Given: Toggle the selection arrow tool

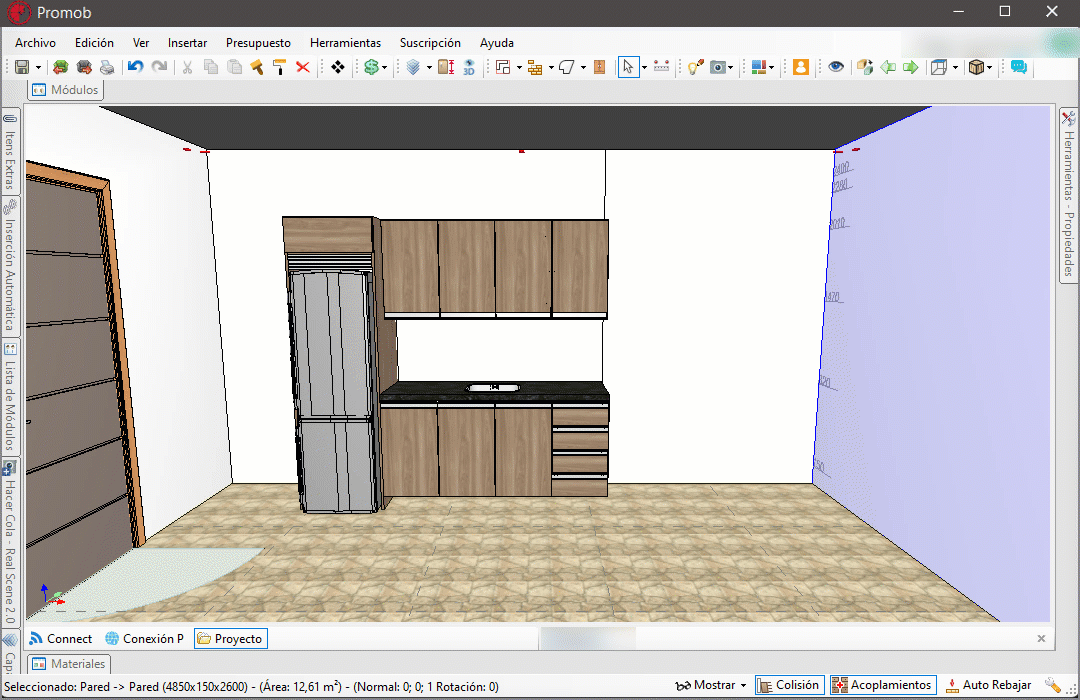Looking at the screenshot, I should coord(628,67).
